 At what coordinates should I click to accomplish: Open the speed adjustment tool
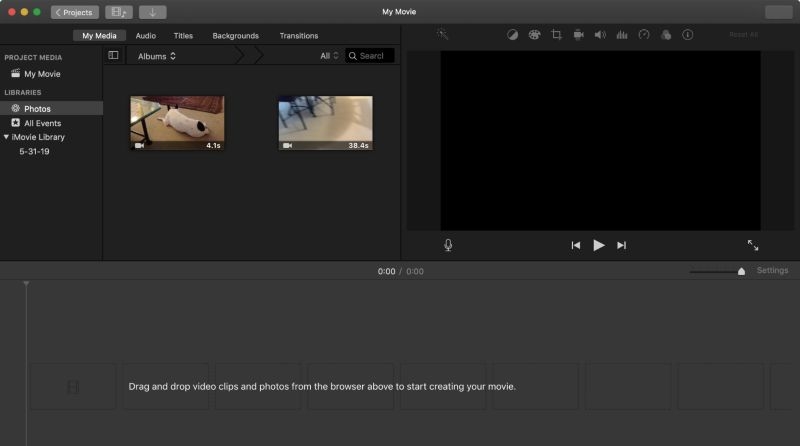click(x=644, y=35)
